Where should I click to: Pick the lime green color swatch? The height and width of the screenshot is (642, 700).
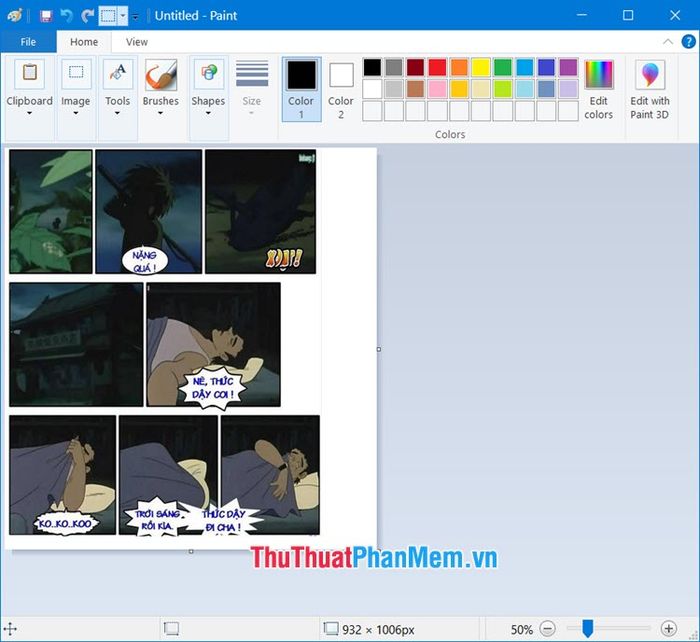pyautogui.click(x=503, y=89)
